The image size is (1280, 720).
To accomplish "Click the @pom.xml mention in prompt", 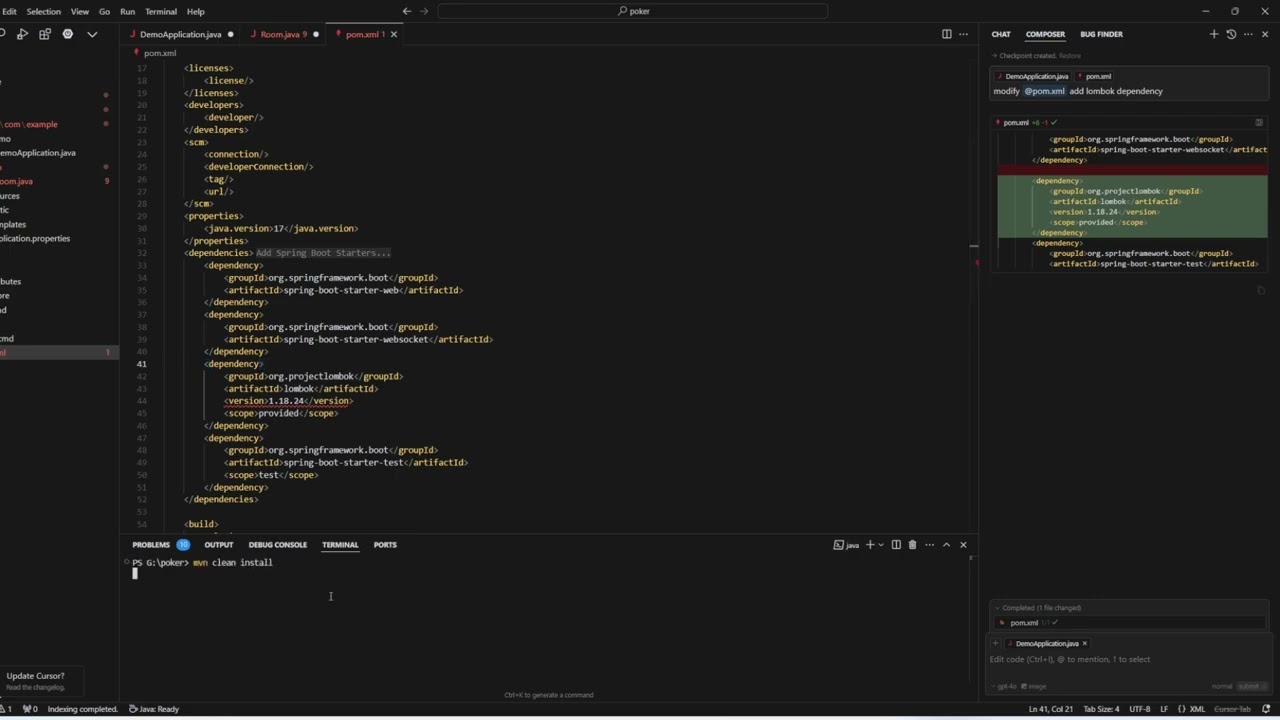I will [1044, 91].
